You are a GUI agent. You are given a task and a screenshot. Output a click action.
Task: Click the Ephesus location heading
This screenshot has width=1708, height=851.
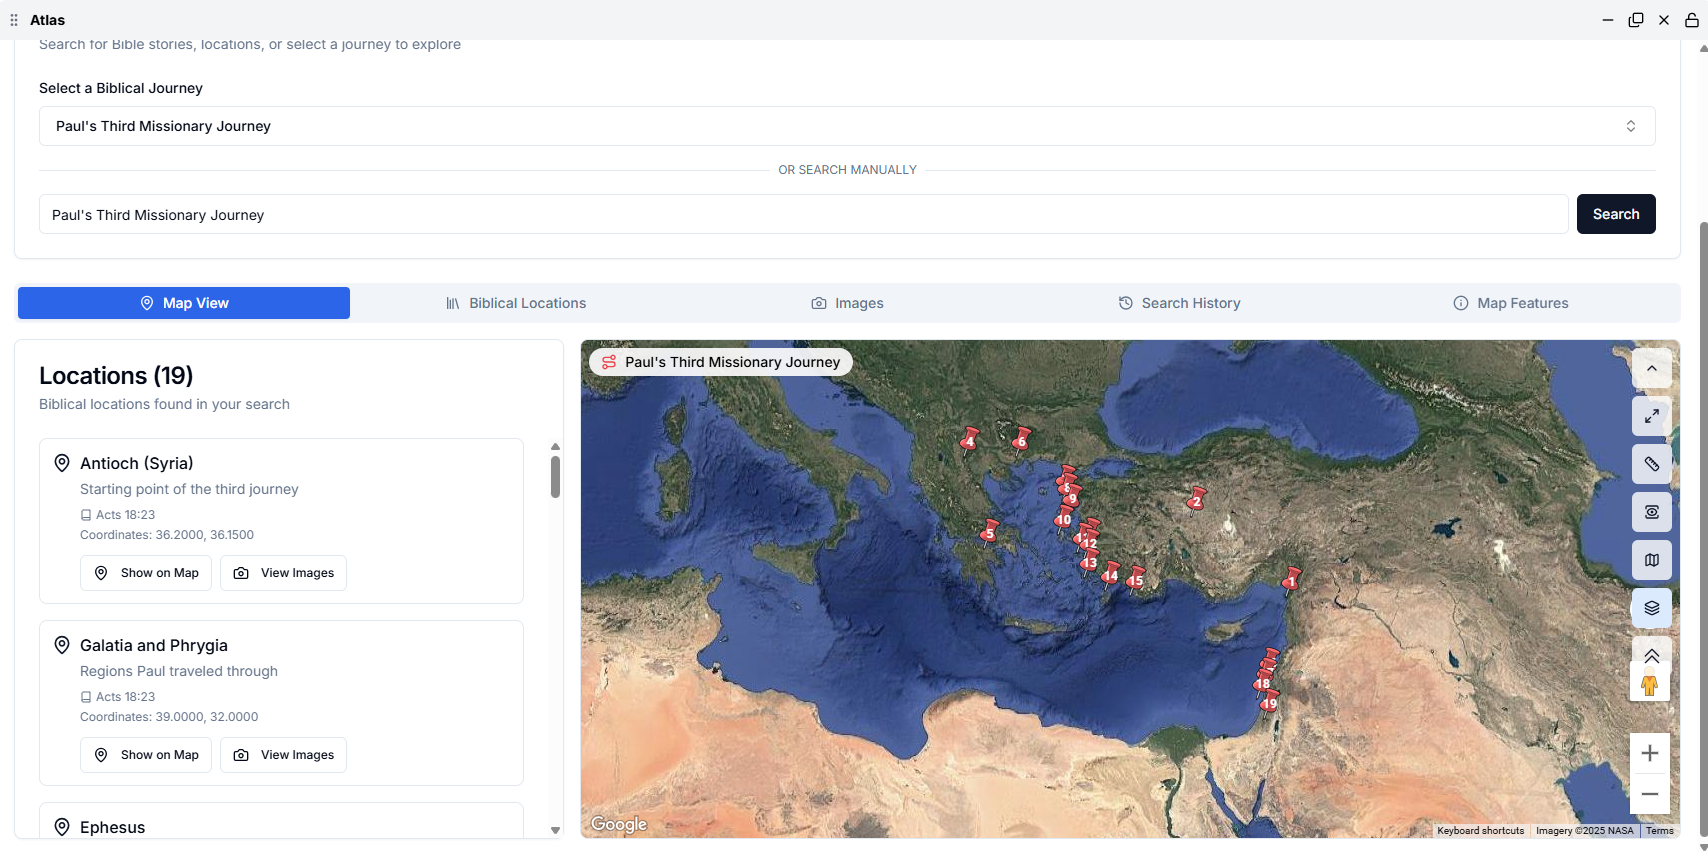pyautogui.click(x=112, y=827)
